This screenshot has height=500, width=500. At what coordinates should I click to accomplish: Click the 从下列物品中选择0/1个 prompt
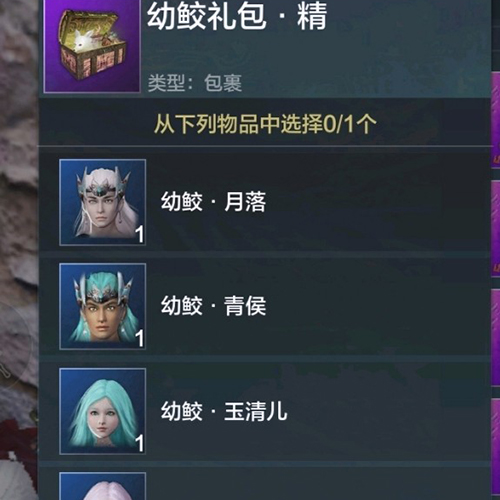(x=266, y=124)
